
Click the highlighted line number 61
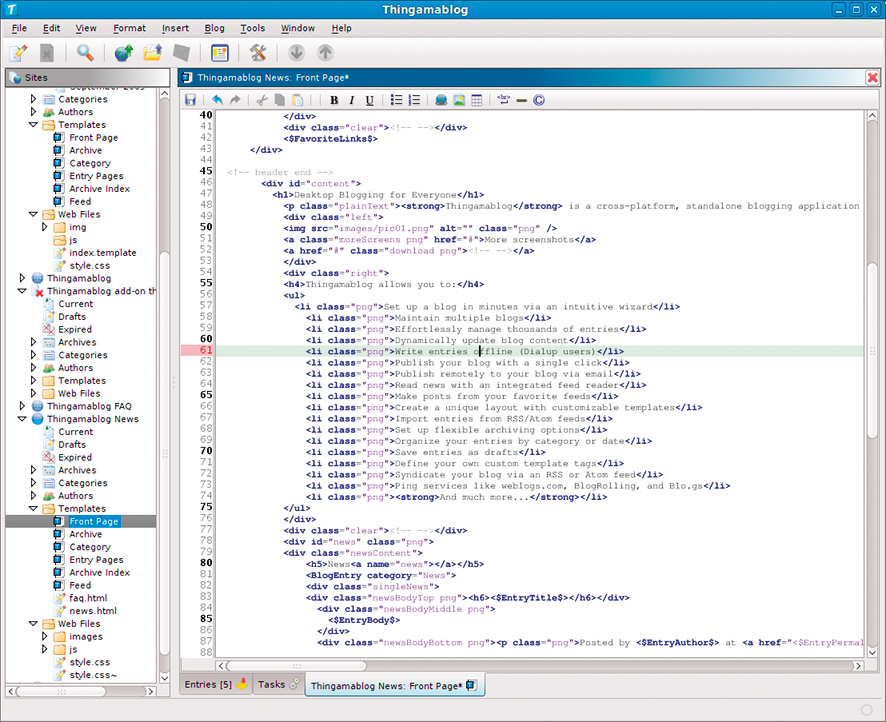(x=198, y=351)
